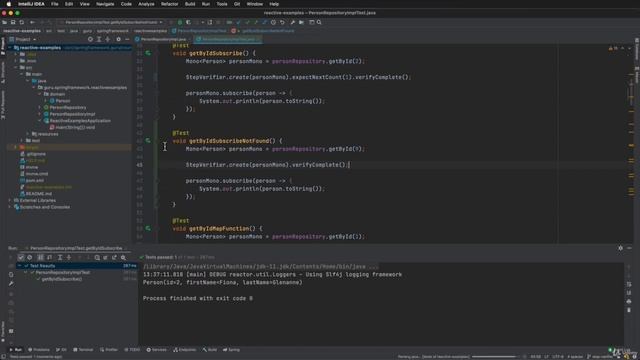Click the Save All icon in toolbar
Viewport: 640px width, 360px height.
13,22
